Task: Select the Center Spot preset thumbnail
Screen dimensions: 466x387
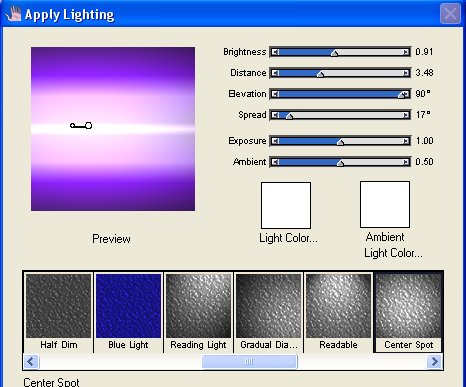Action: click(x=408, y=306)
